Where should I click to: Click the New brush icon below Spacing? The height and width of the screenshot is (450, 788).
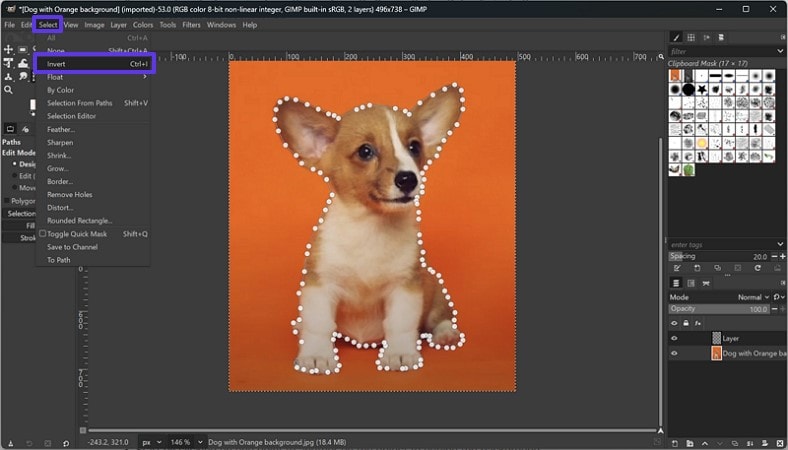pos(697,268)
